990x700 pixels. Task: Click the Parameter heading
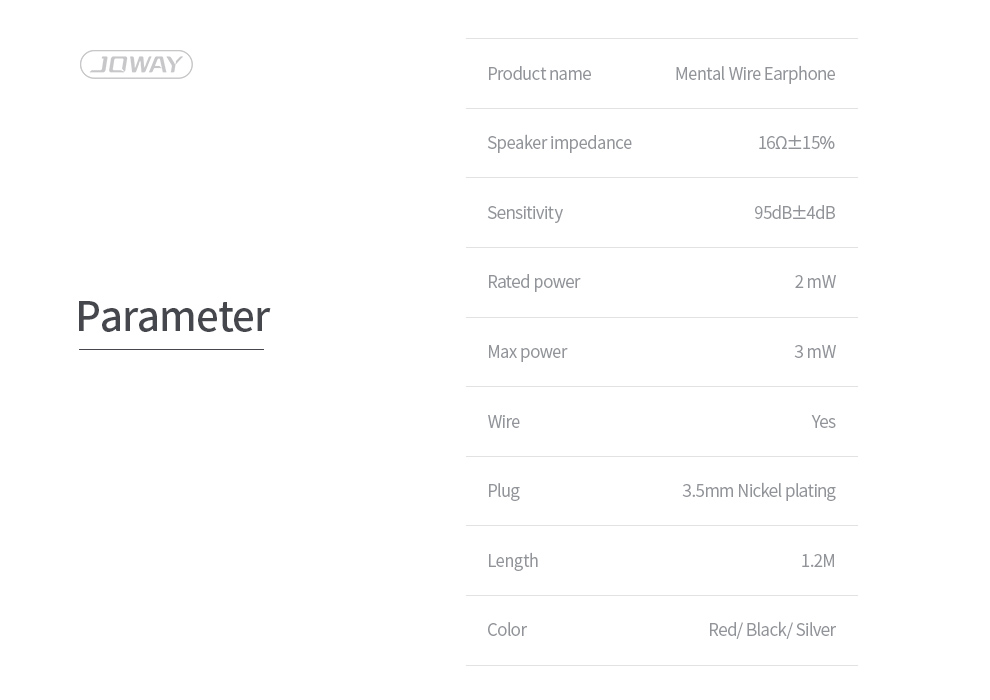pyautogui.click(x=173, y=317)
